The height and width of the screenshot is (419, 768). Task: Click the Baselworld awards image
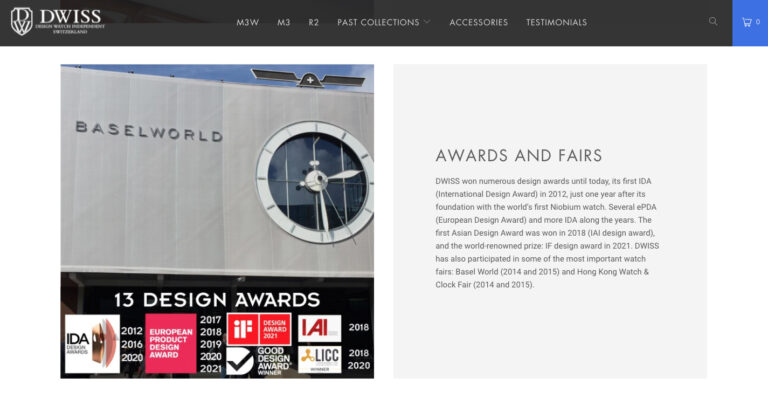pyautogui.click(x=217, y=221)
